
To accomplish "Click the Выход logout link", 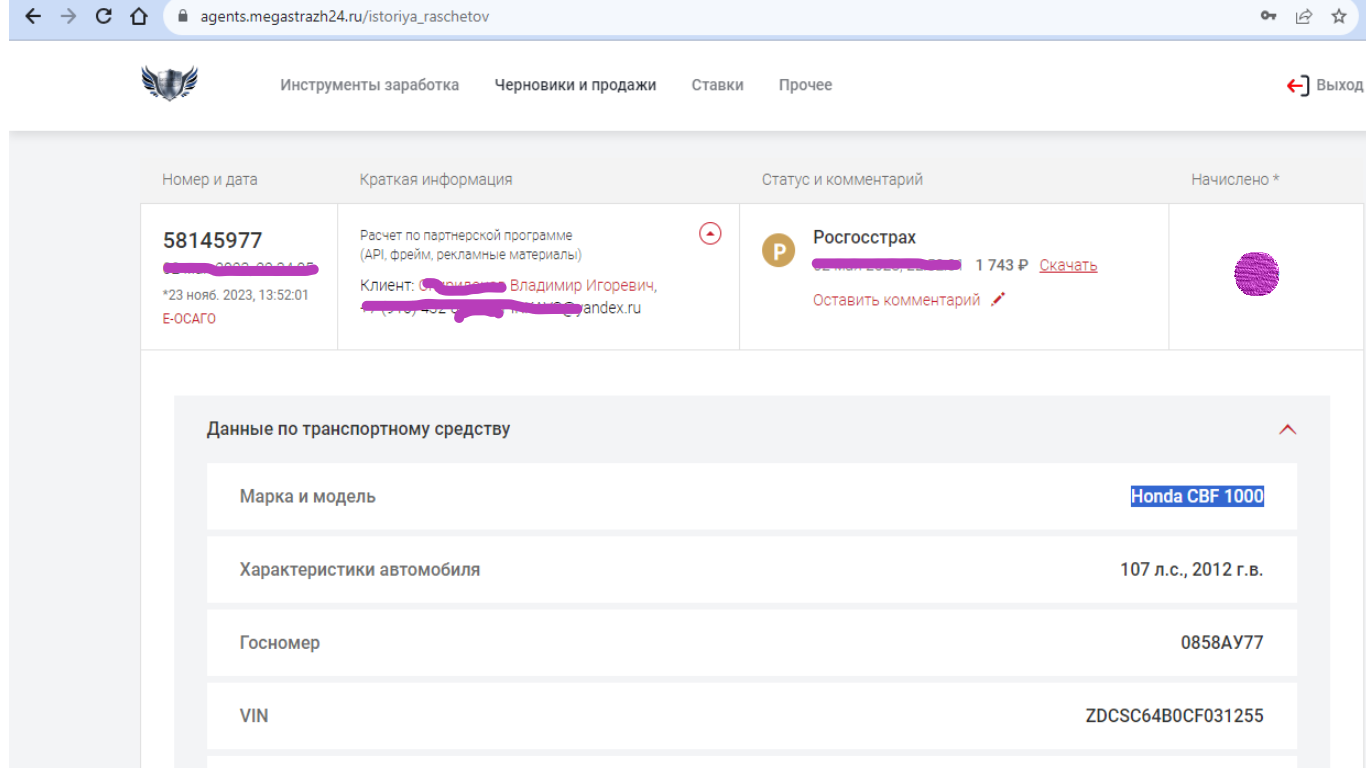I will [1340, 86].
